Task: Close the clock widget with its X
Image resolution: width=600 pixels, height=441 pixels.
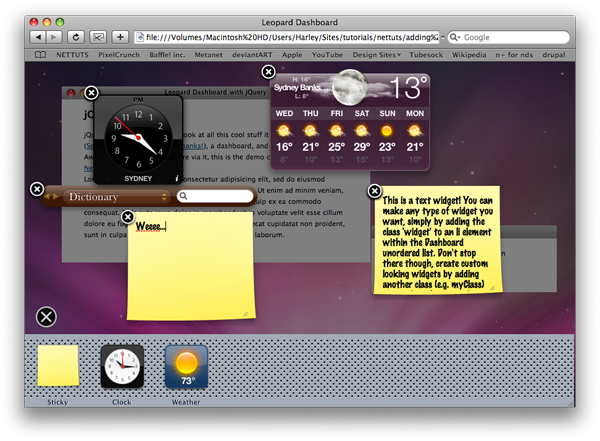Action: click(91, 93)
